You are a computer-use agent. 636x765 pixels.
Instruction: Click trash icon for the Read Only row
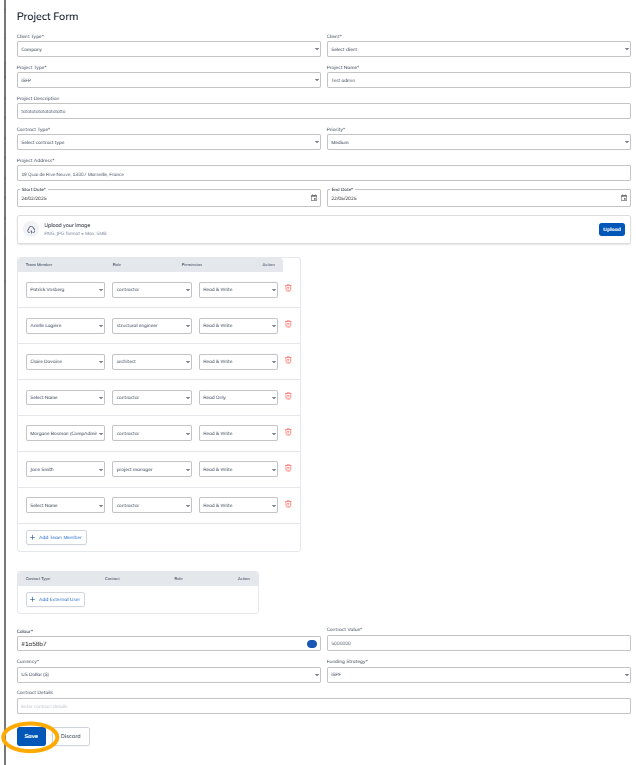coord(288,397)
